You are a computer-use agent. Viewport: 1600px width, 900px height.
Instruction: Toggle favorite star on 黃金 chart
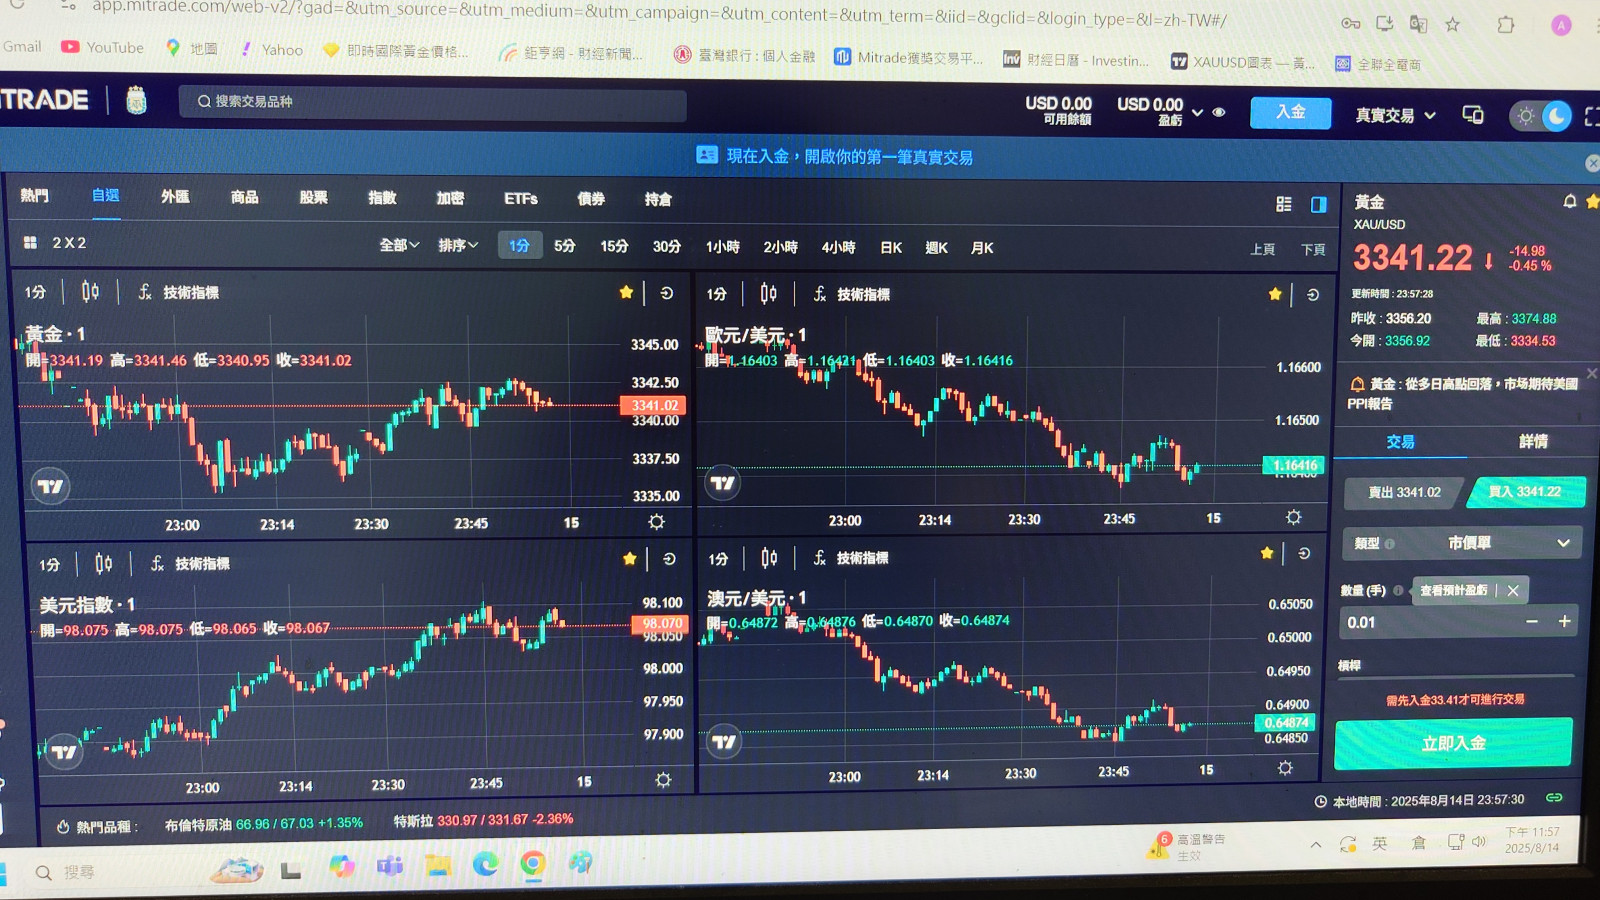[x=626, y=292]
